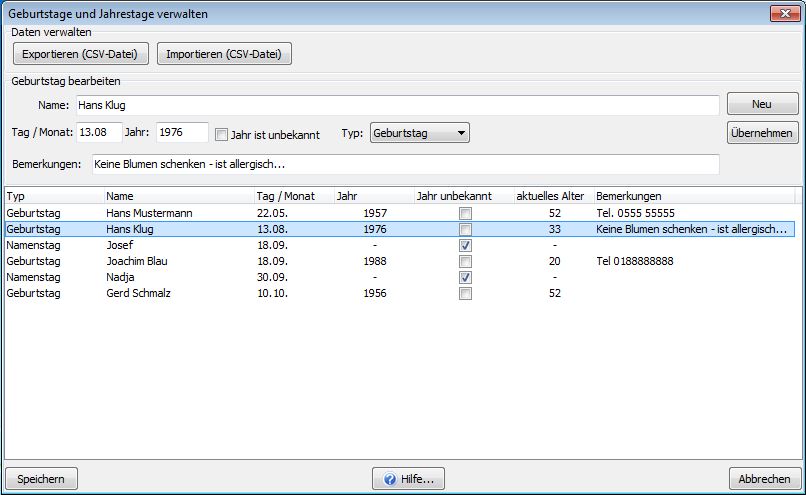Viewport: 806px width, 495px height.
Task: Select the Josef name cell
Action: tap(120, 245)
